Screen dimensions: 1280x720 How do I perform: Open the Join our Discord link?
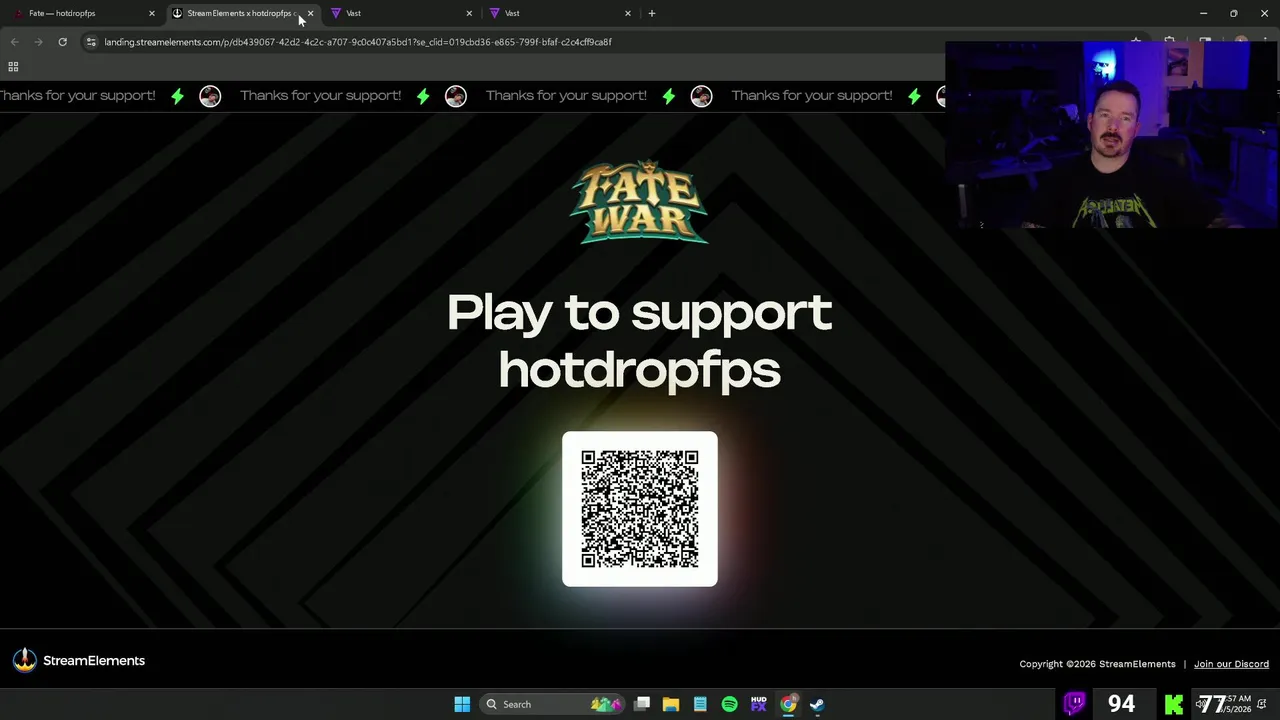pyautogui.click(x=1231, y=664)
